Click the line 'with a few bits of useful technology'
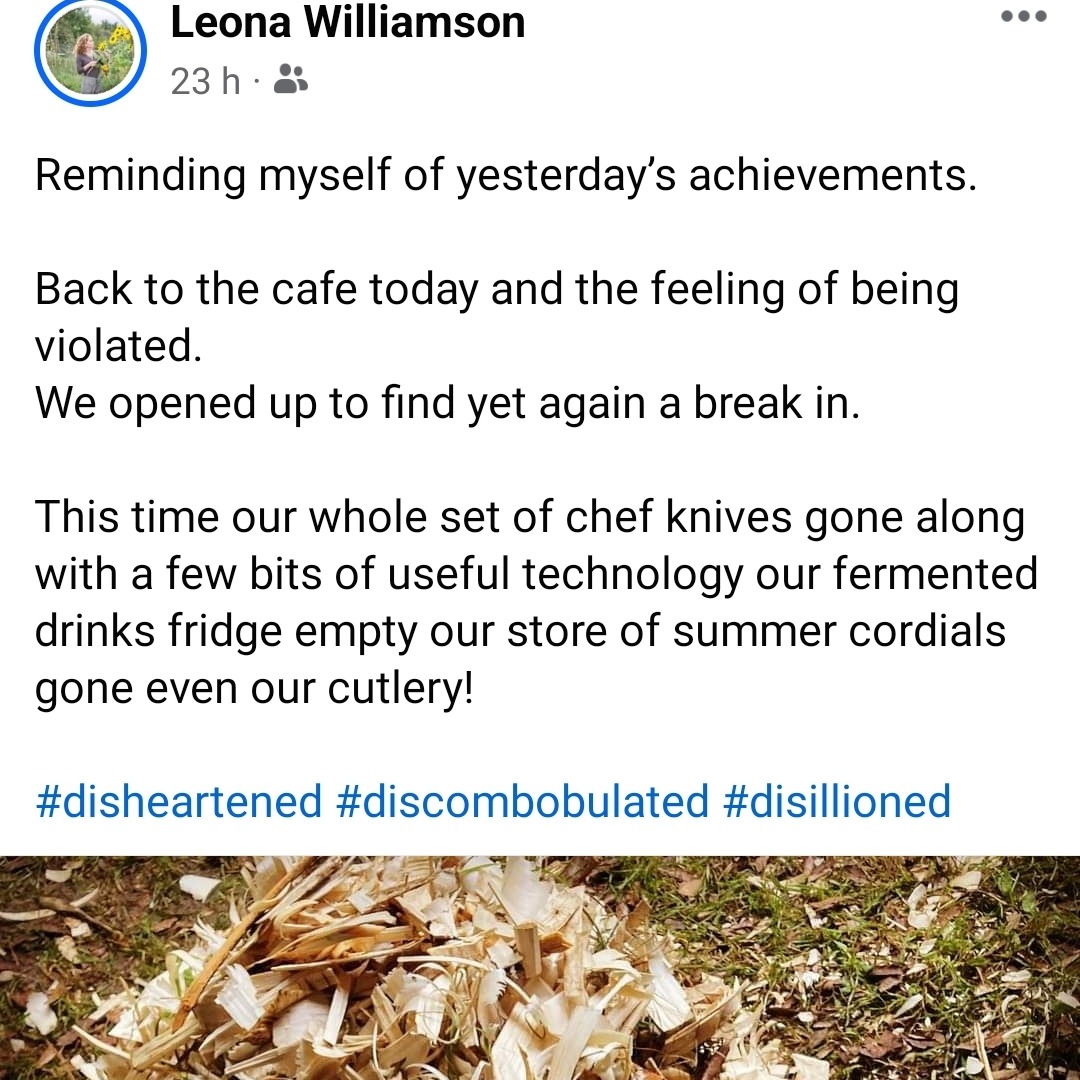 [536, 575]
